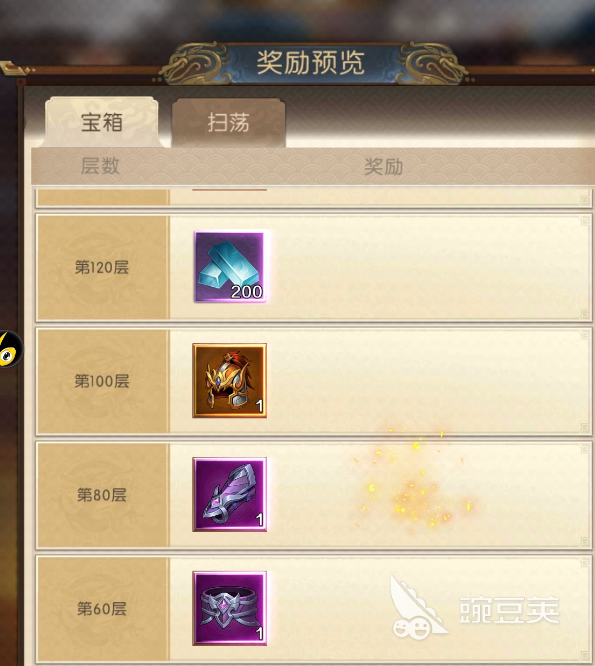The image size is (595, 666).
Task: Click the quantity 200 on ingot item
Action: [x=247, y=292]
